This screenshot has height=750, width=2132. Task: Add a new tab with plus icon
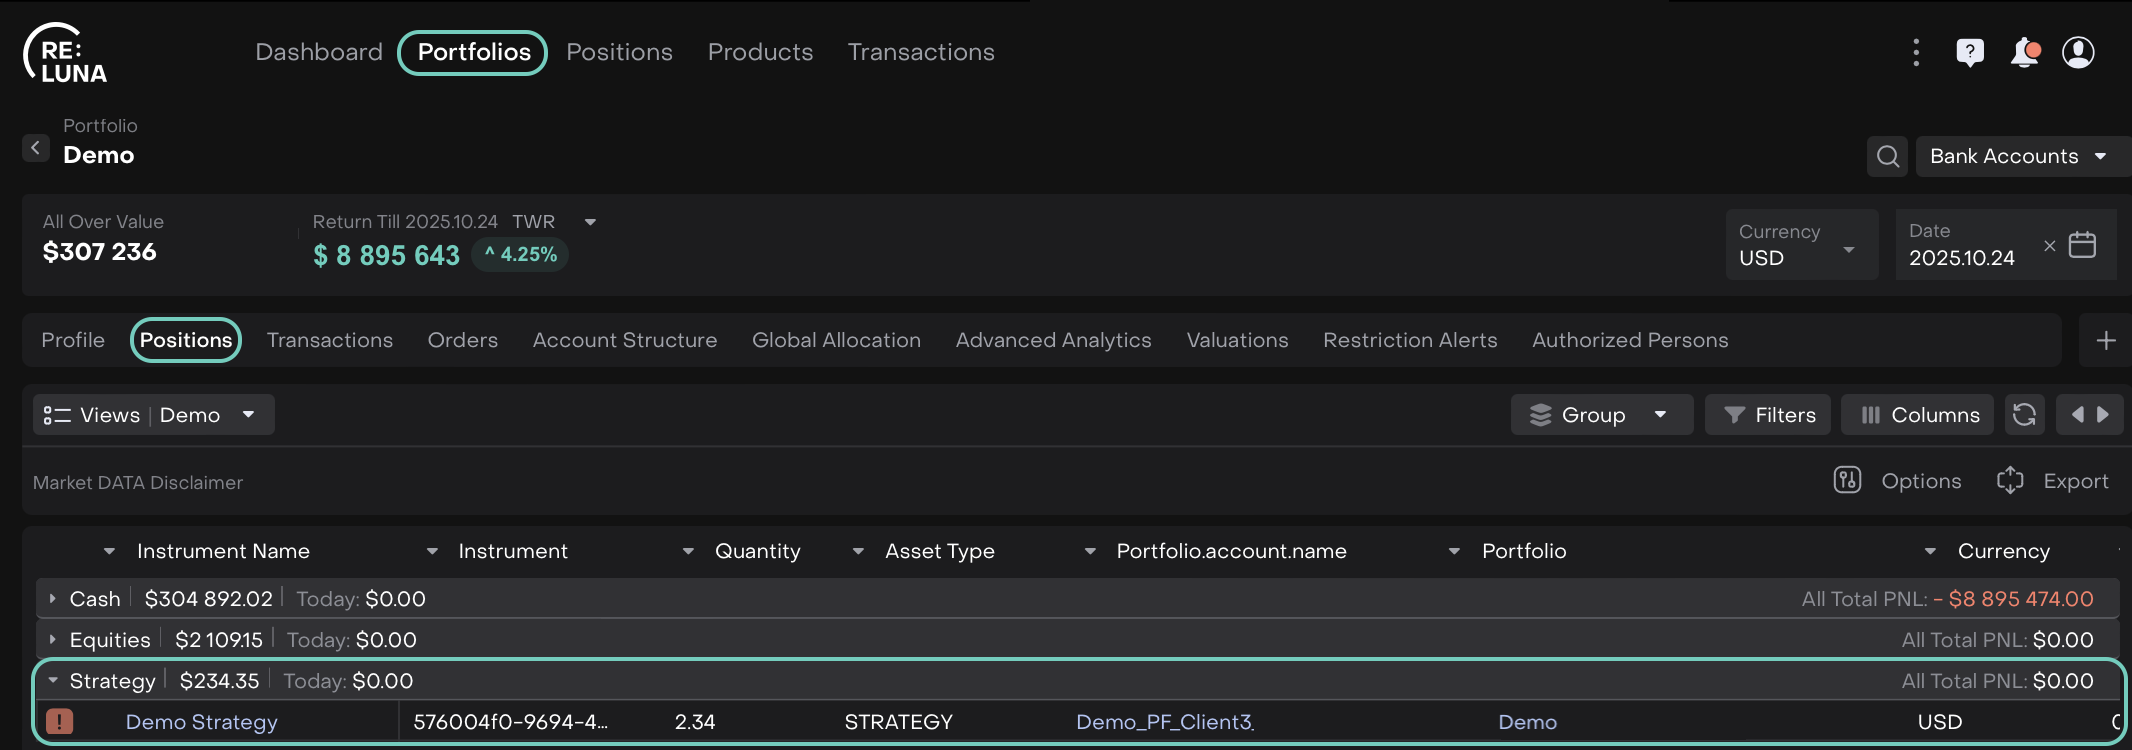pyautogui.click(x=2105, y=341)
